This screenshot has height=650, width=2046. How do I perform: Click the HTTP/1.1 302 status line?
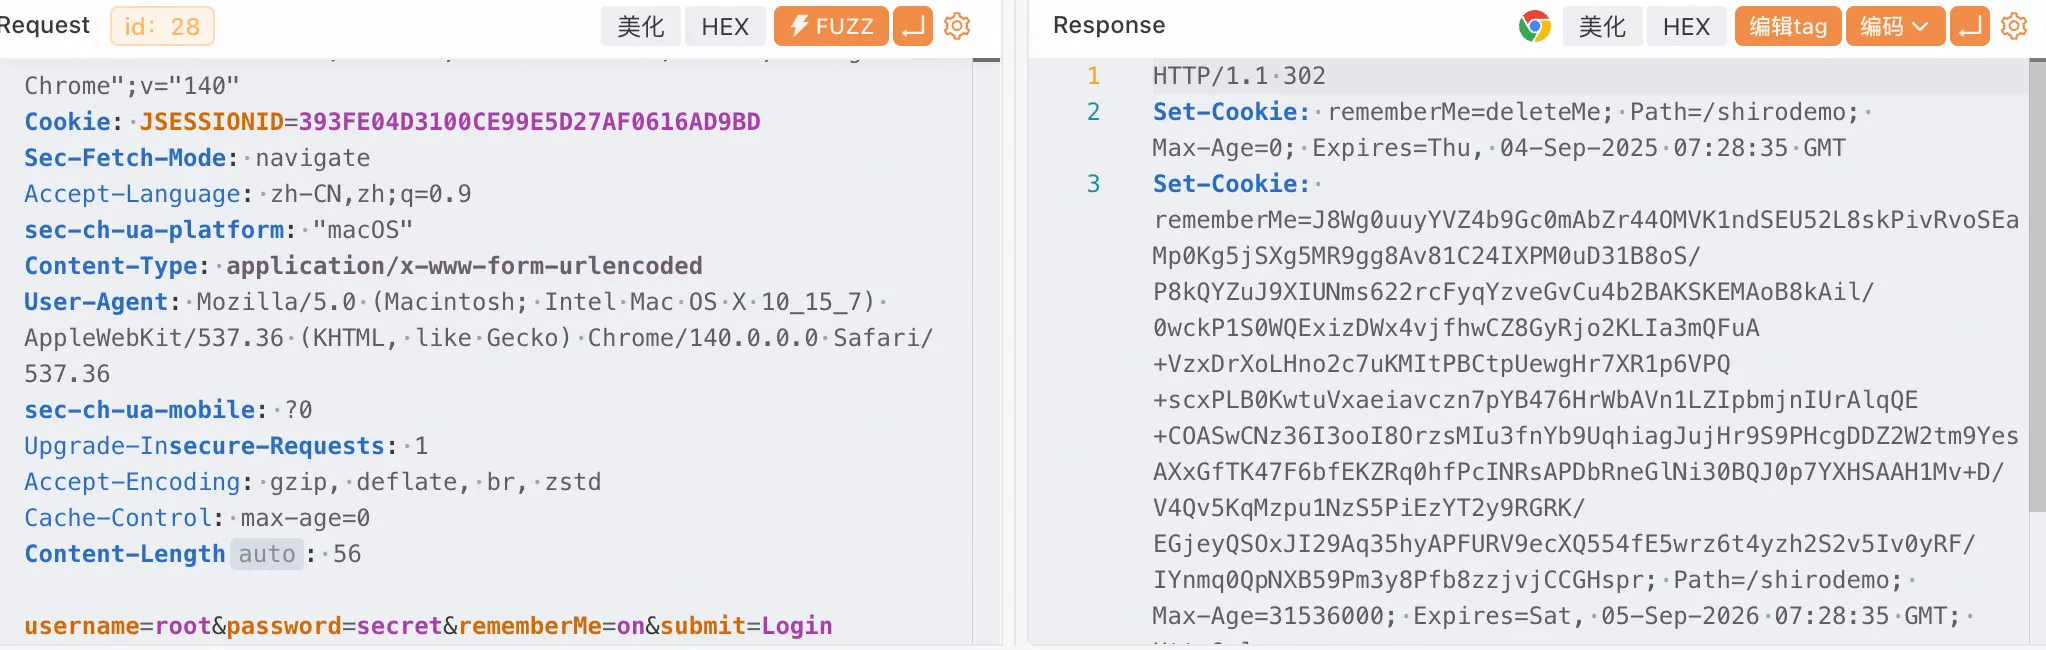1239,76
